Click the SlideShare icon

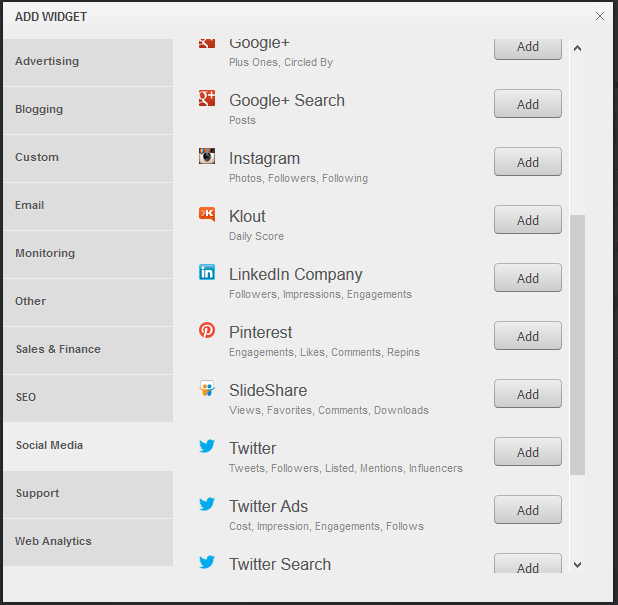click(x=207, y=388)
